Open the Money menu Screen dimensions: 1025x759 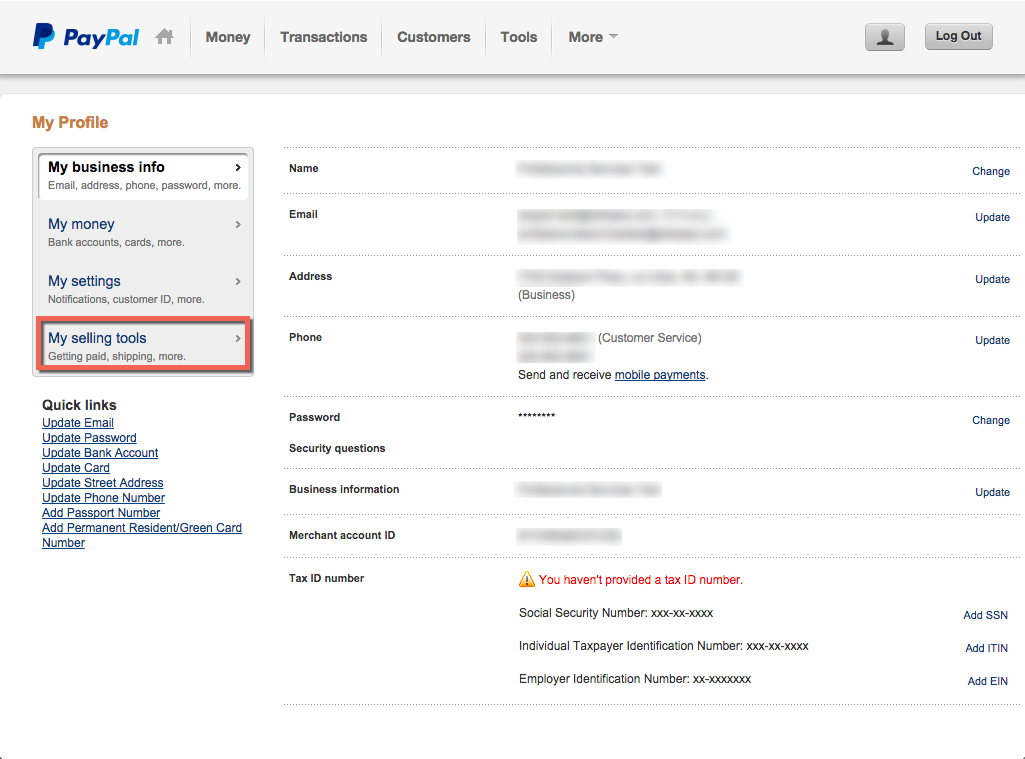click(x=227, y=37)
